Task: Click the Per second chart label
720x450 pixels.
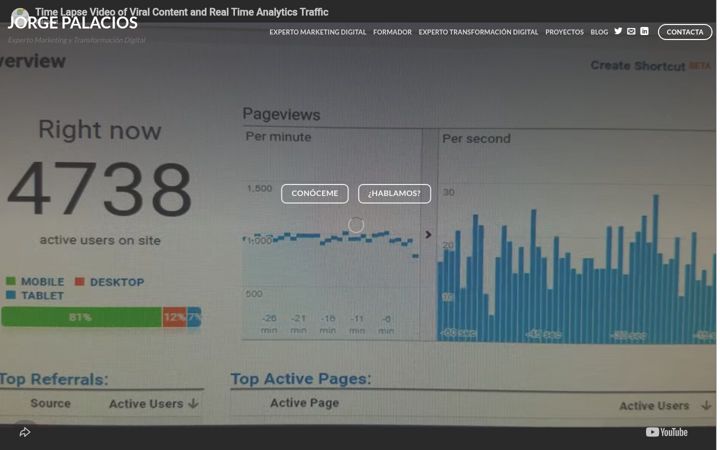Action: click(476, 139)
